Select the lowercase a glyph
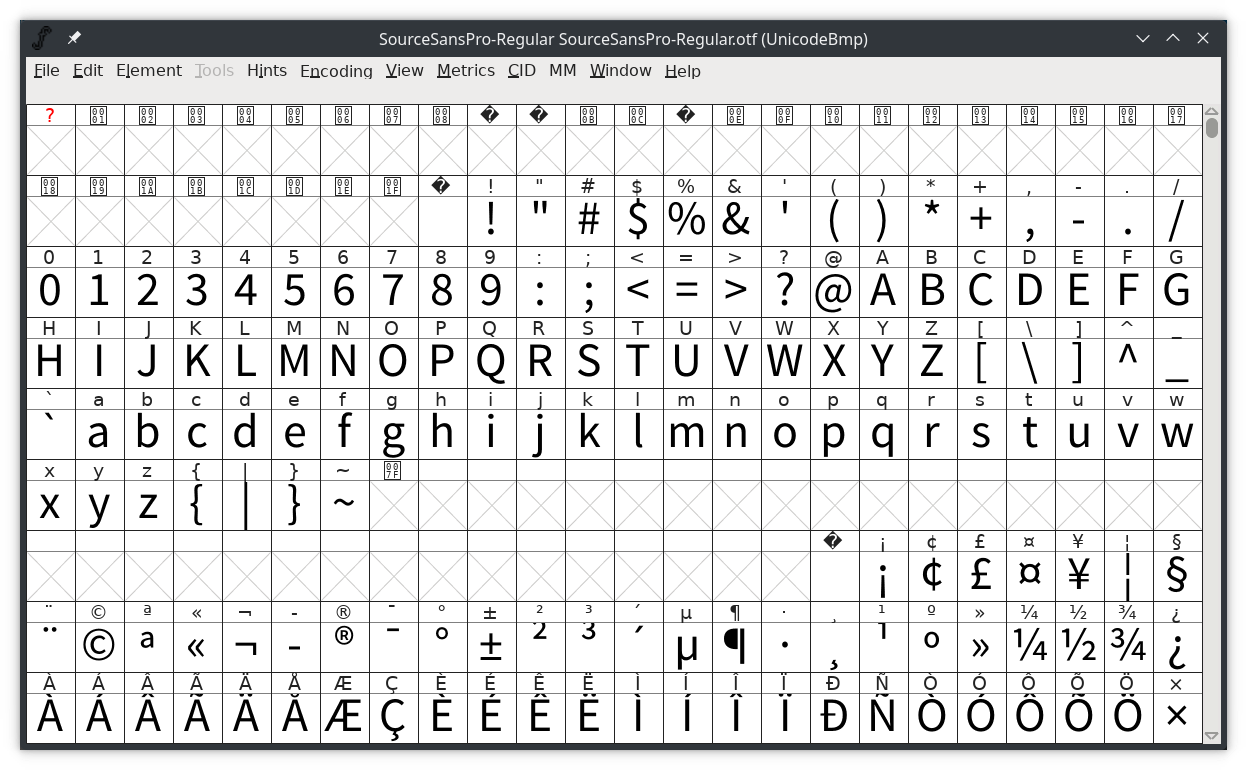1247x770 pixels. (99, 434)
